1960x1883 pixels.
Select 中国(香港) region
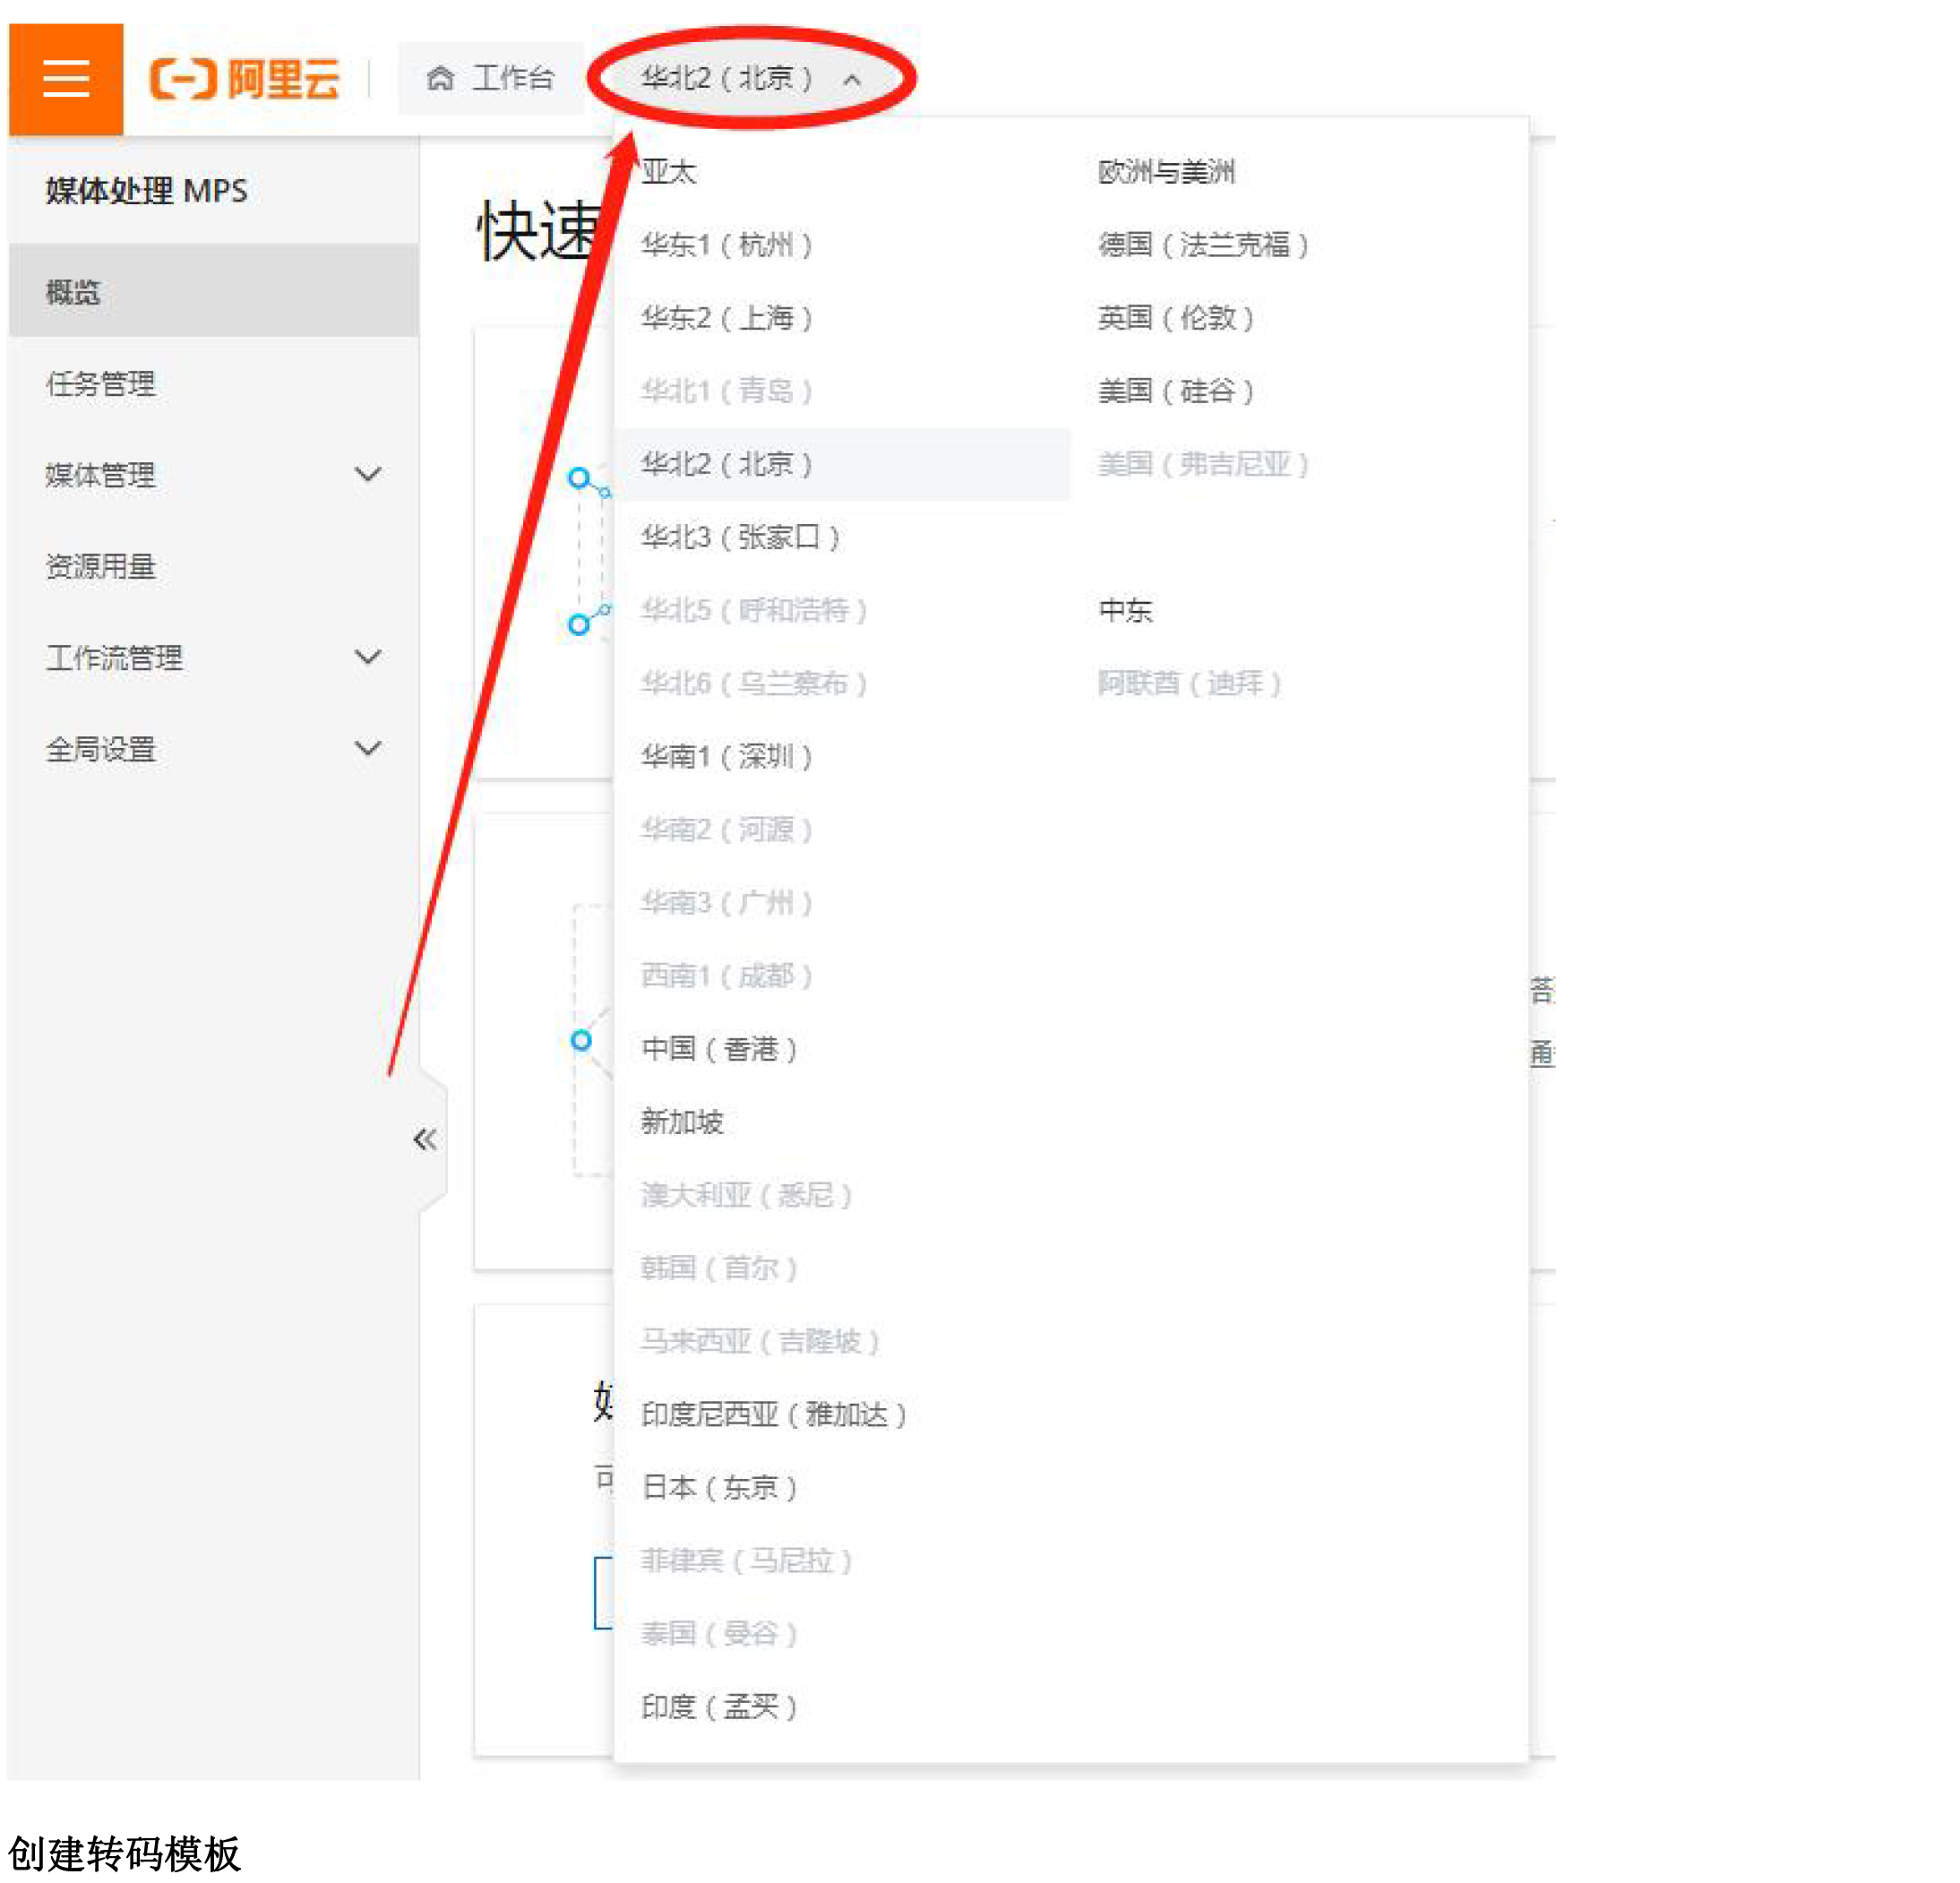click(719, 1049)
